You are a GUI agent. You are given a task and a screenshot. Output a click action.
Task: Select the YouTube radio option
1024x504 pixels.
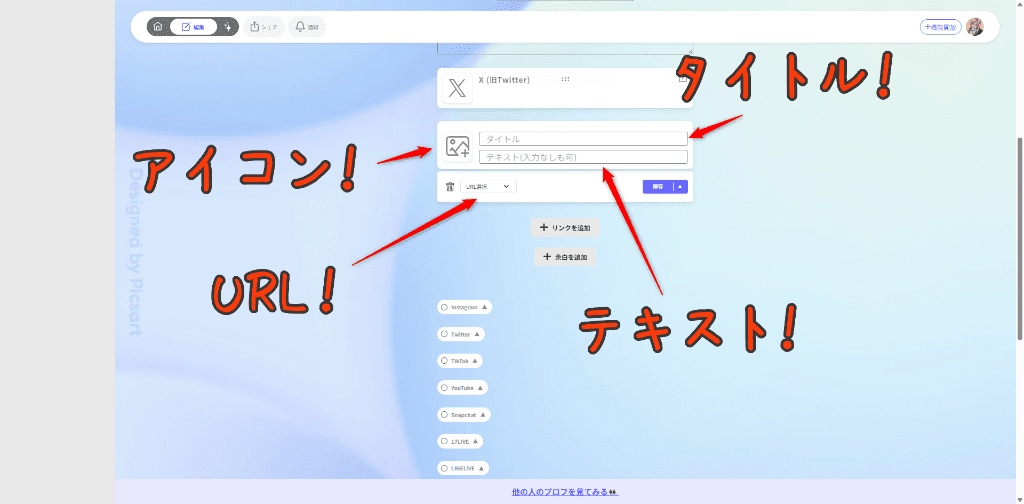tap(444, 387)
